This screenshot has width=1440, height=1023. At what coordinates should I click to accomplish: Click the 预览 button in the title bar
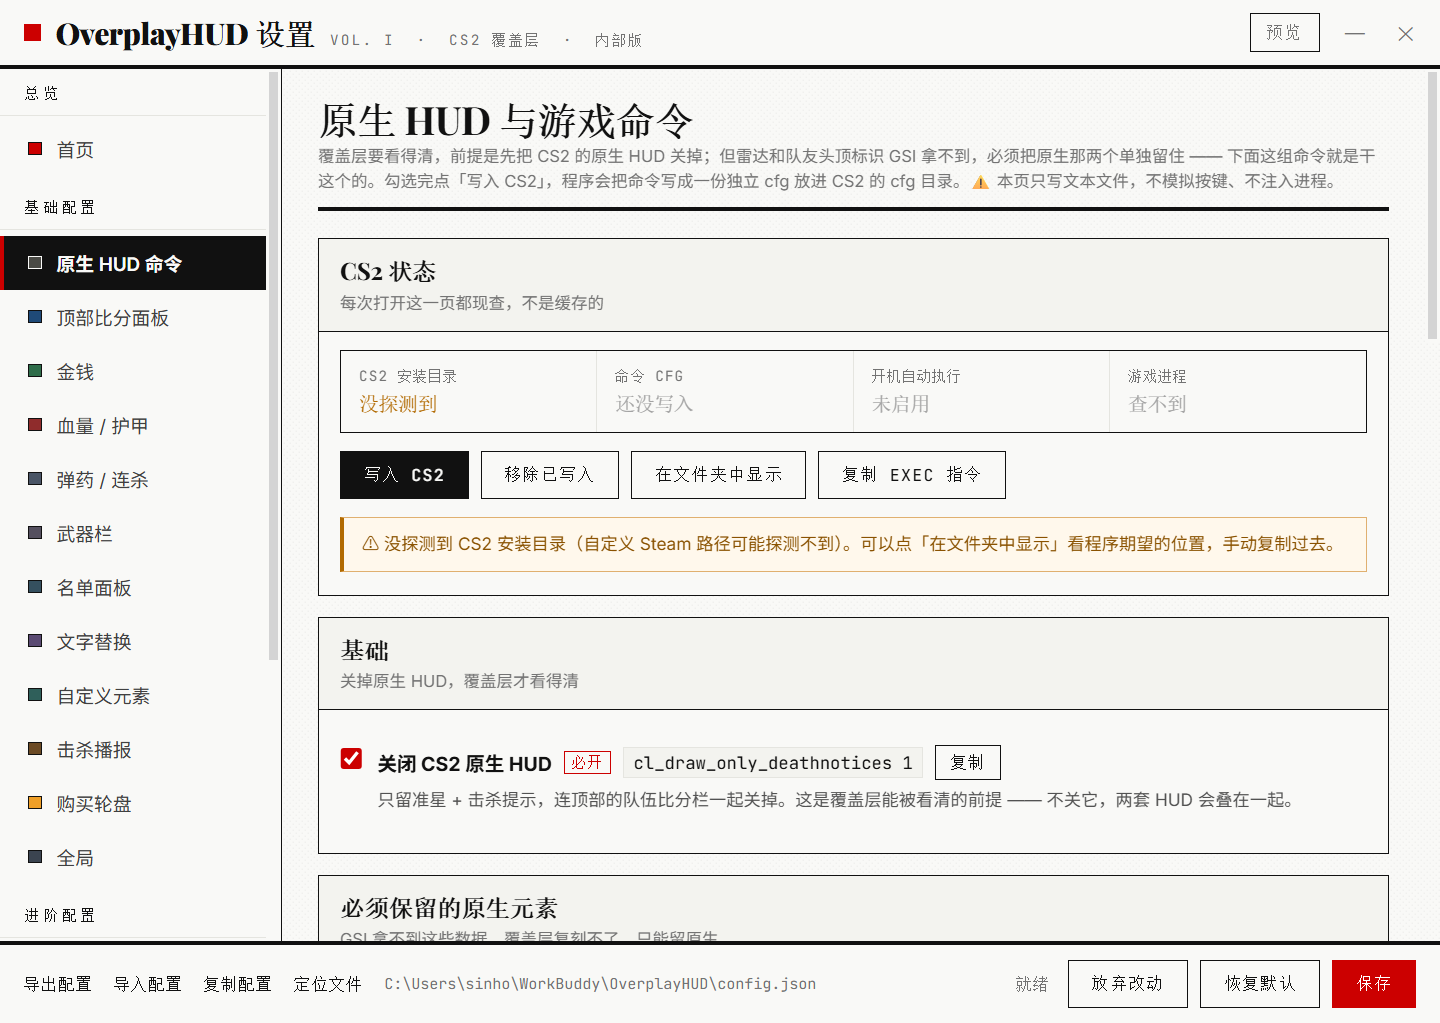click(x=1285, y=32)
